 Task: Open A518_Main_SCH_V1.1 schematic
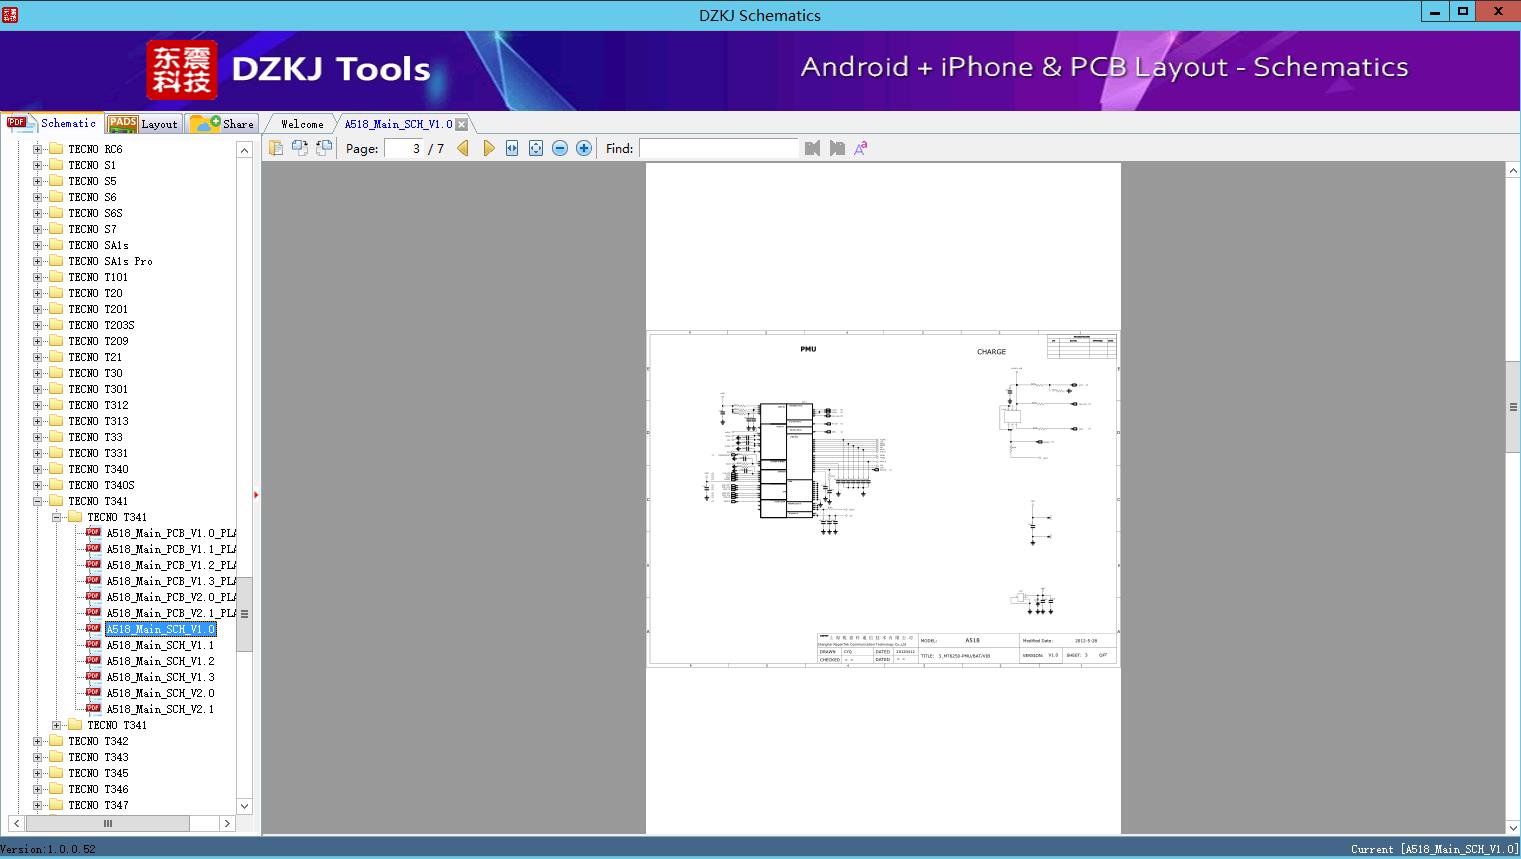click(x=161, y=645)
